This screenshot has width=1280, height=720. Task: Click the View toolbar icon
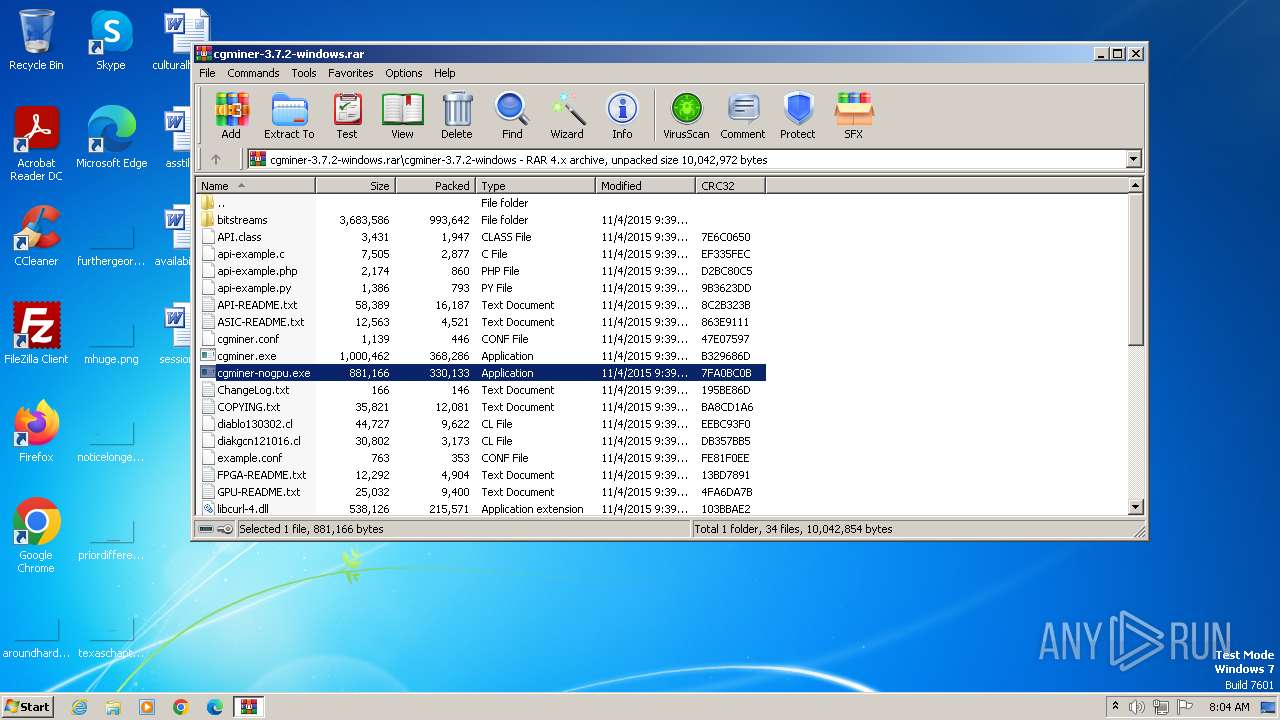click(402, 115)
